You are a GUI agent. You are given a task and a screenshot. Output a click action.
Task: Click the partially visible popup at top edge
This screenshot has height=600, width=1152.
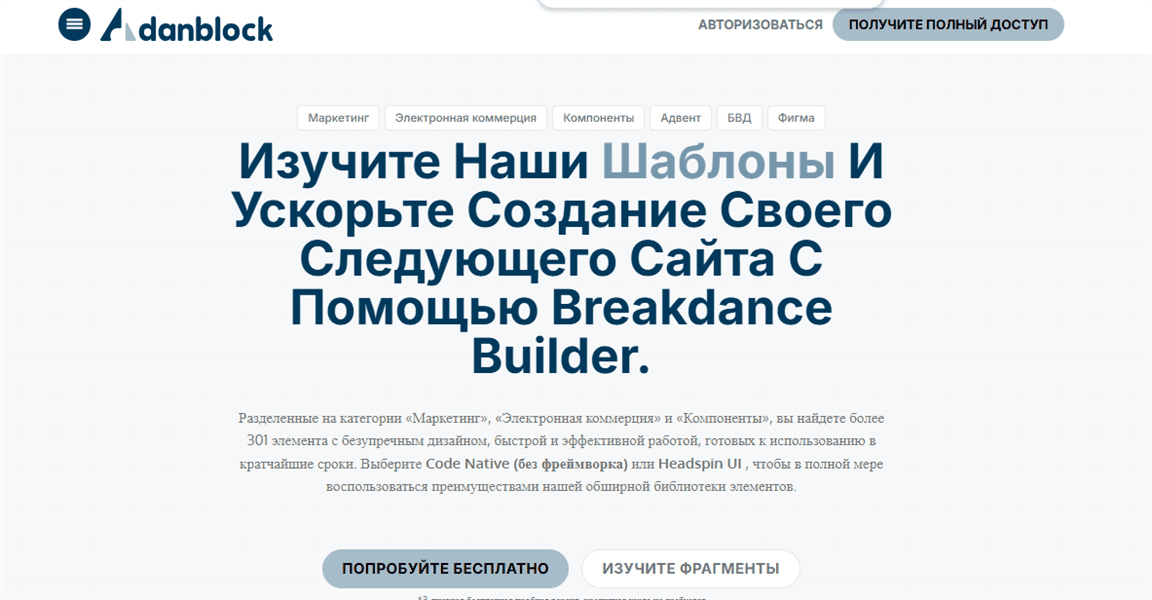click(x=710, y=4)
